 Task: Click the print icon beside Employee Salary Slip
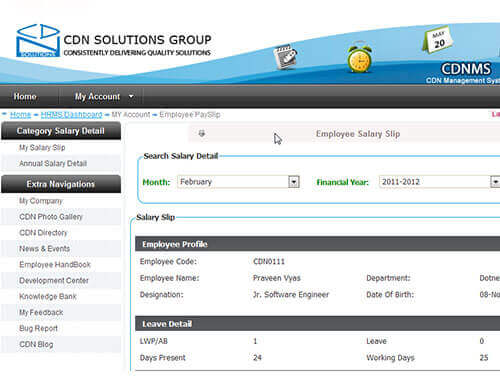pos(202,134)
